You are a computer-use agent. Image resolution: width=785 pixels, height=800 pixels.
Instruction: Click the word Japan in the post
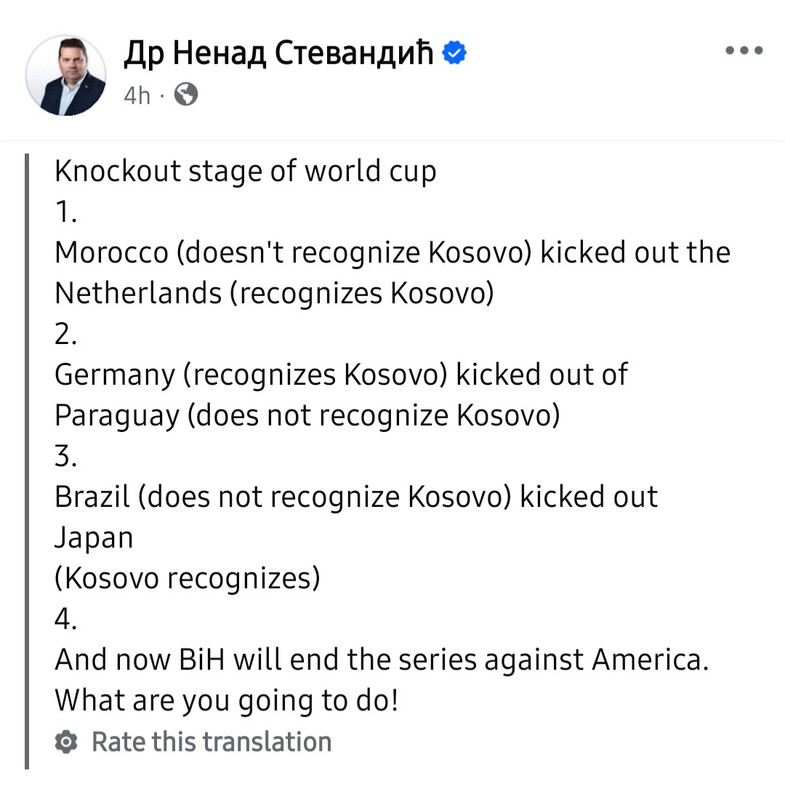click(94, 538)
